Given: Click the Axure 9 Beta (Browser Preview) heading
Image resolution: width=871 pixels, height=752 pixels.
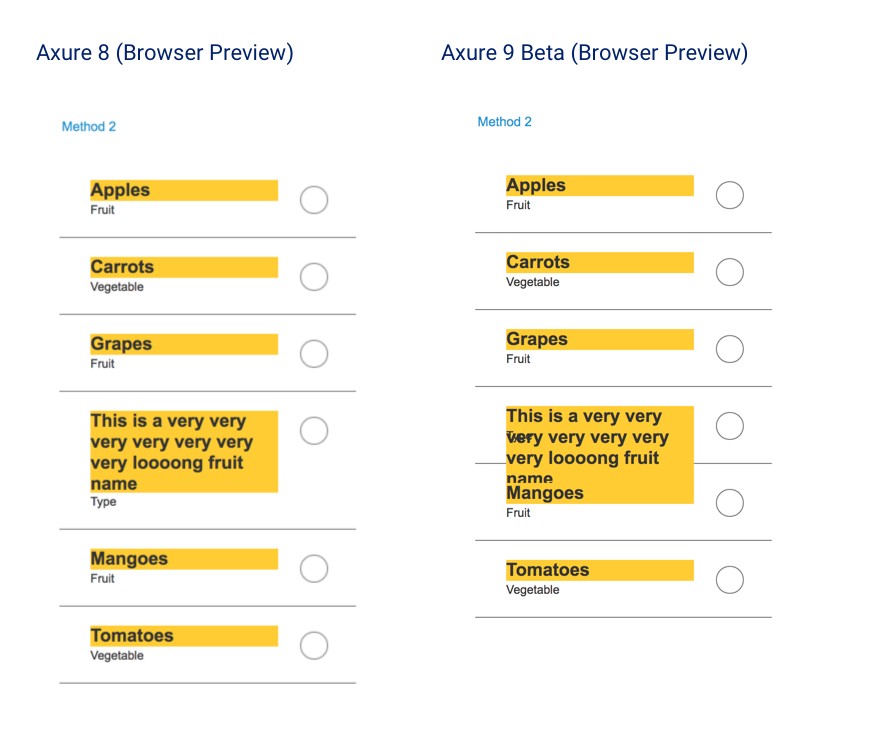Looking at the screenshot, I should click(x=594, y=53).
